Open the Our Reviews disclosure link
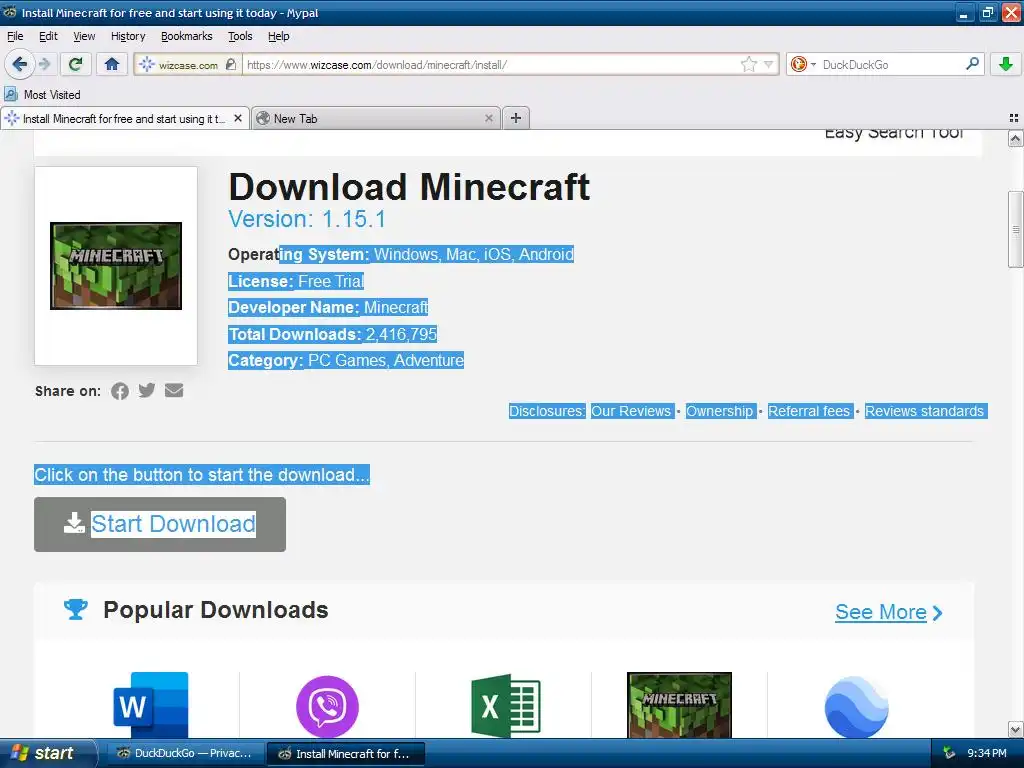Screen dimensions: 1024x768 tap(631, 411)
